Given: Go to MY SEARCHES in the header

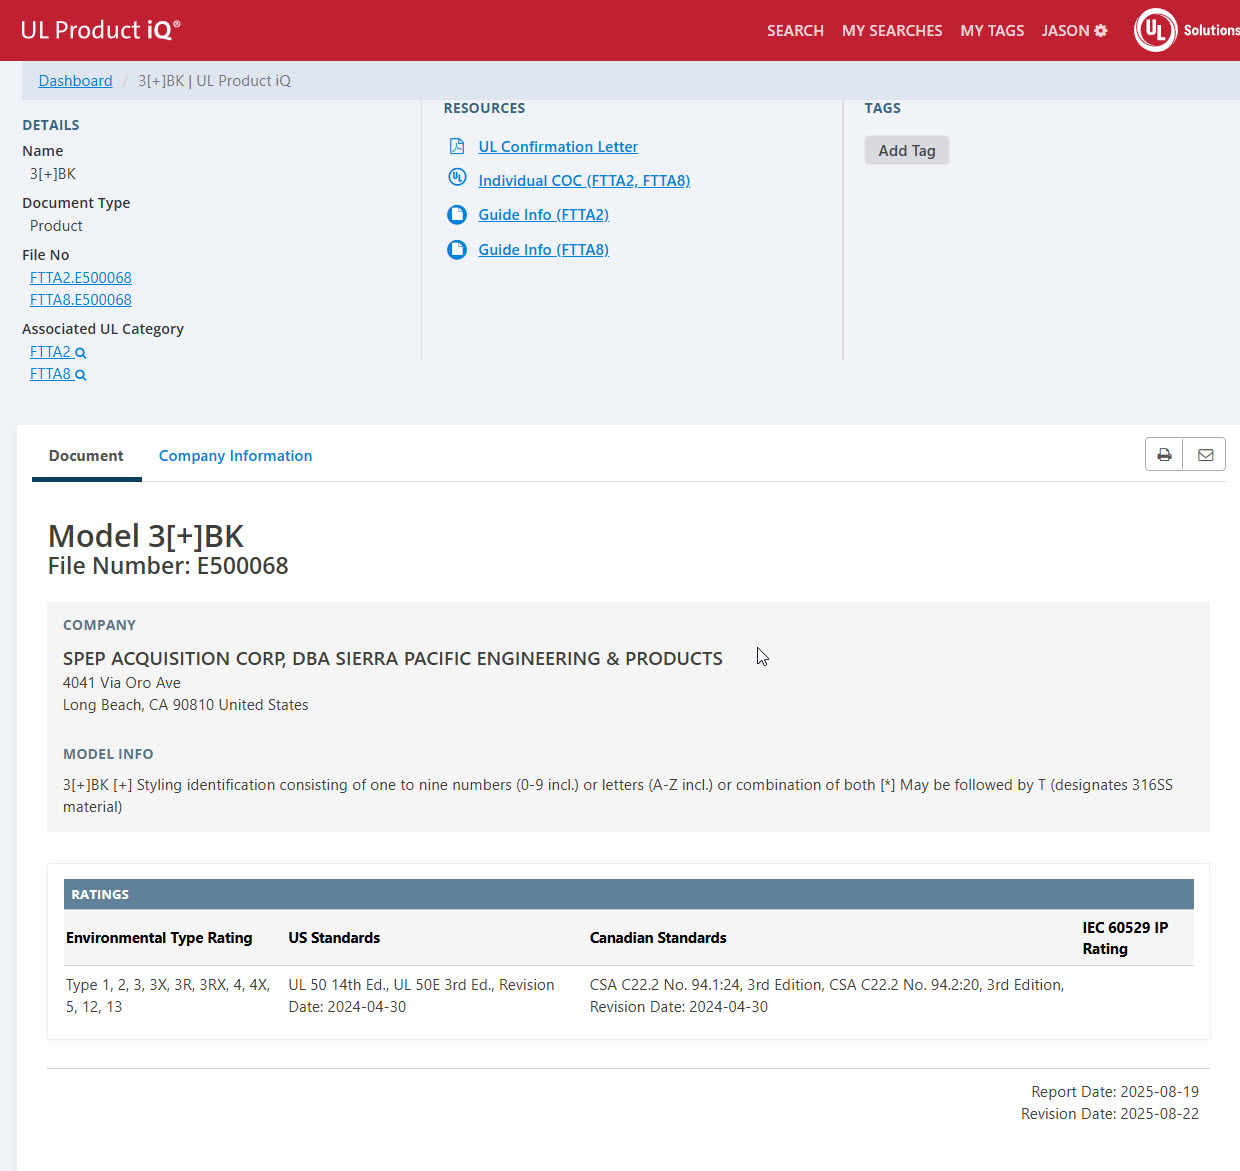Looking at the screenshot, I should (892, 31).
